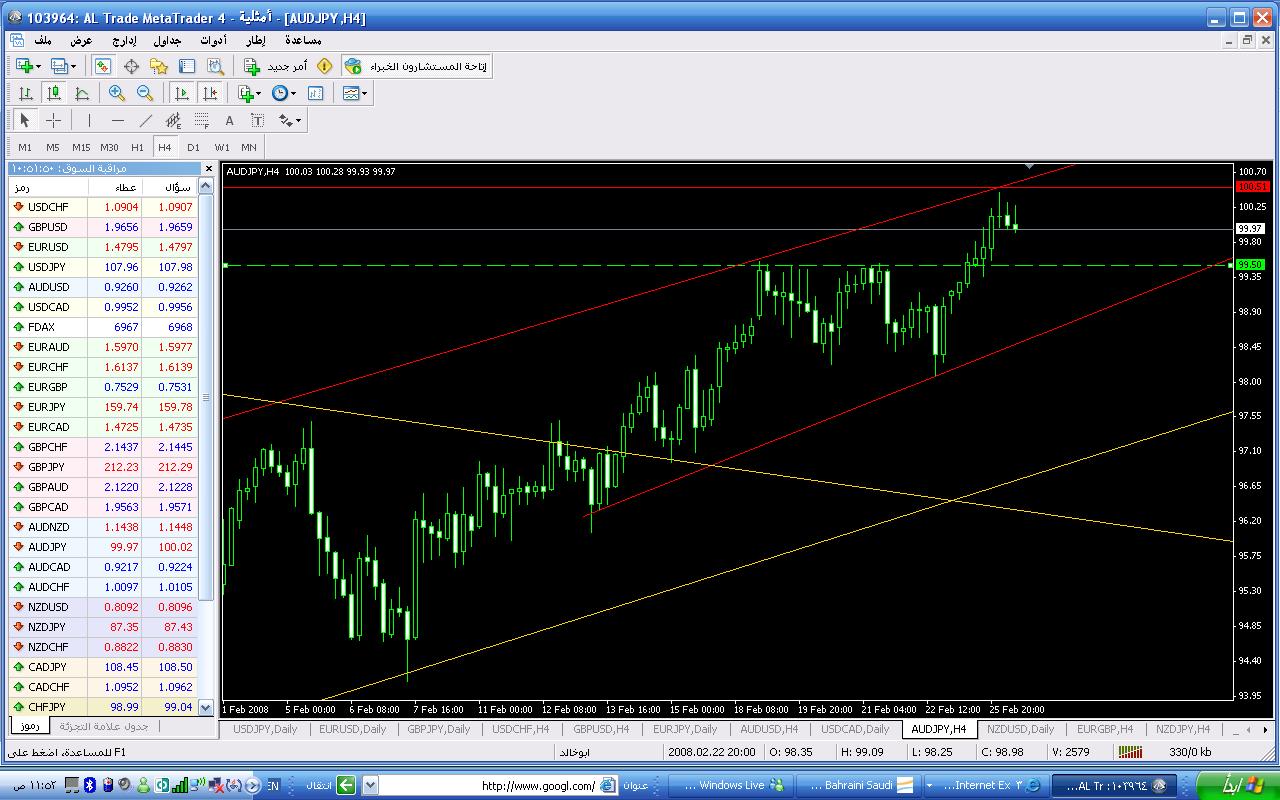
Task: Draw a horizontal line tool
Action: click(118, 120)
